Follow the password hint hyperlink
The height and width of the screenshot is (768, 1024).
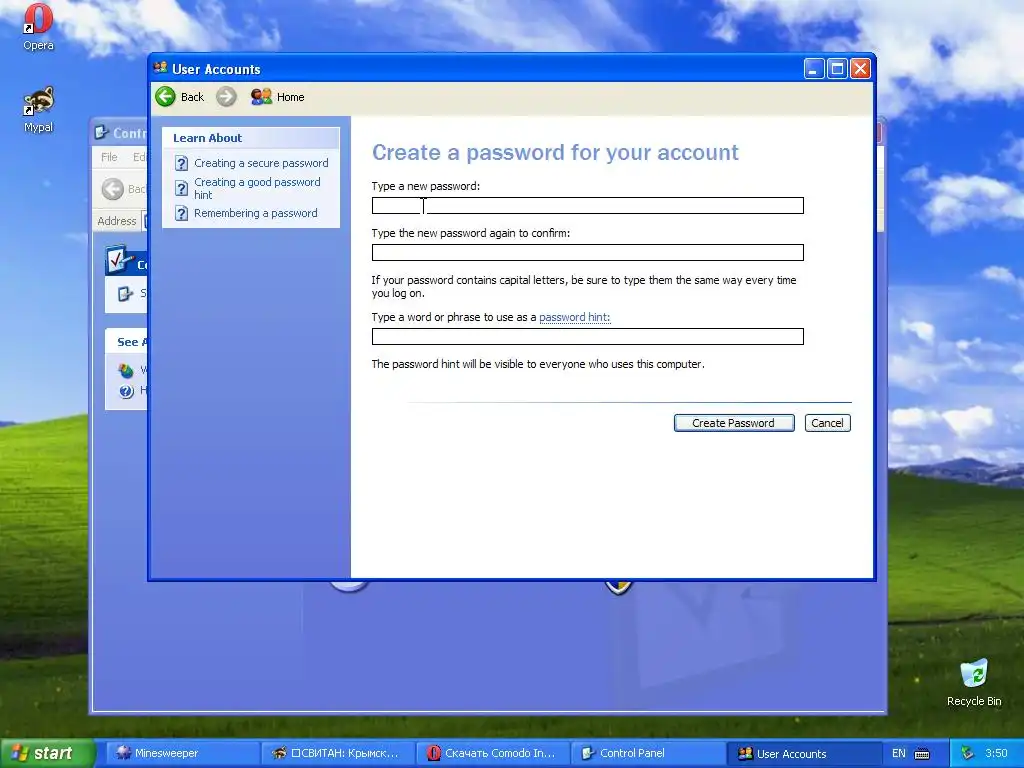[x=575, y=317]
